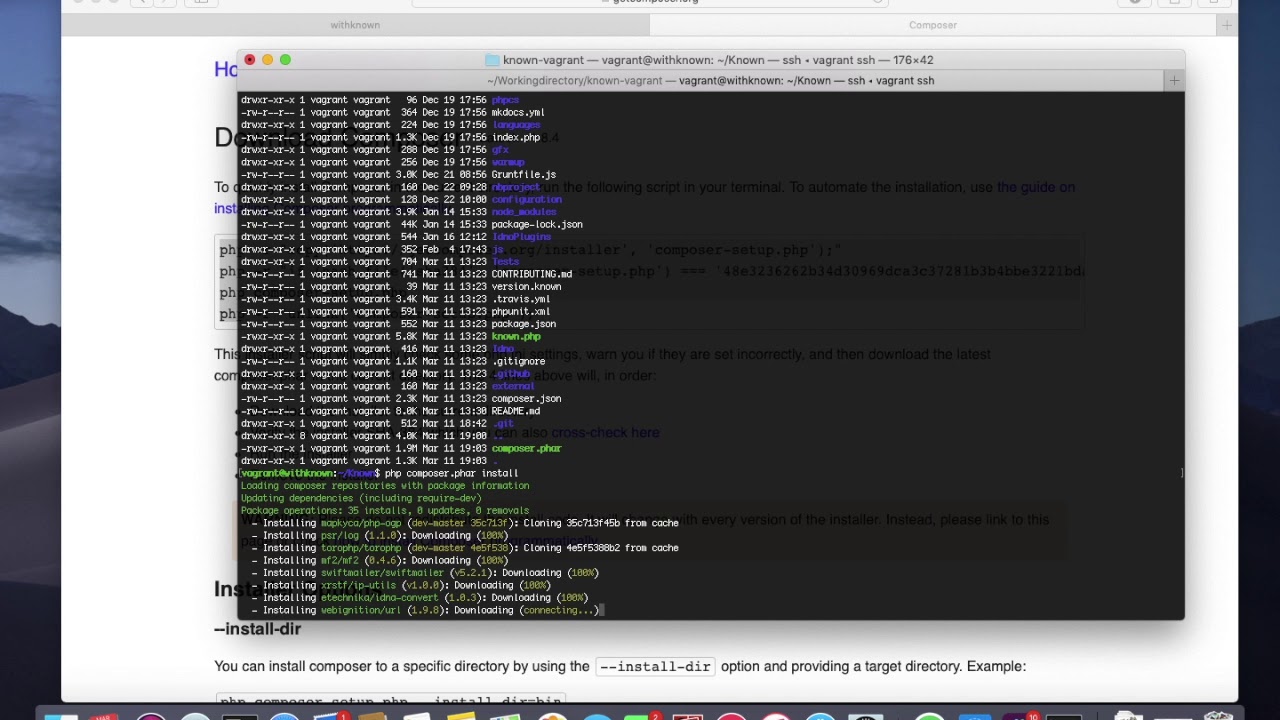This screenshot has height=720, width=1280.
Task: Click the .travis.yml file name
Action: (521, 299)
